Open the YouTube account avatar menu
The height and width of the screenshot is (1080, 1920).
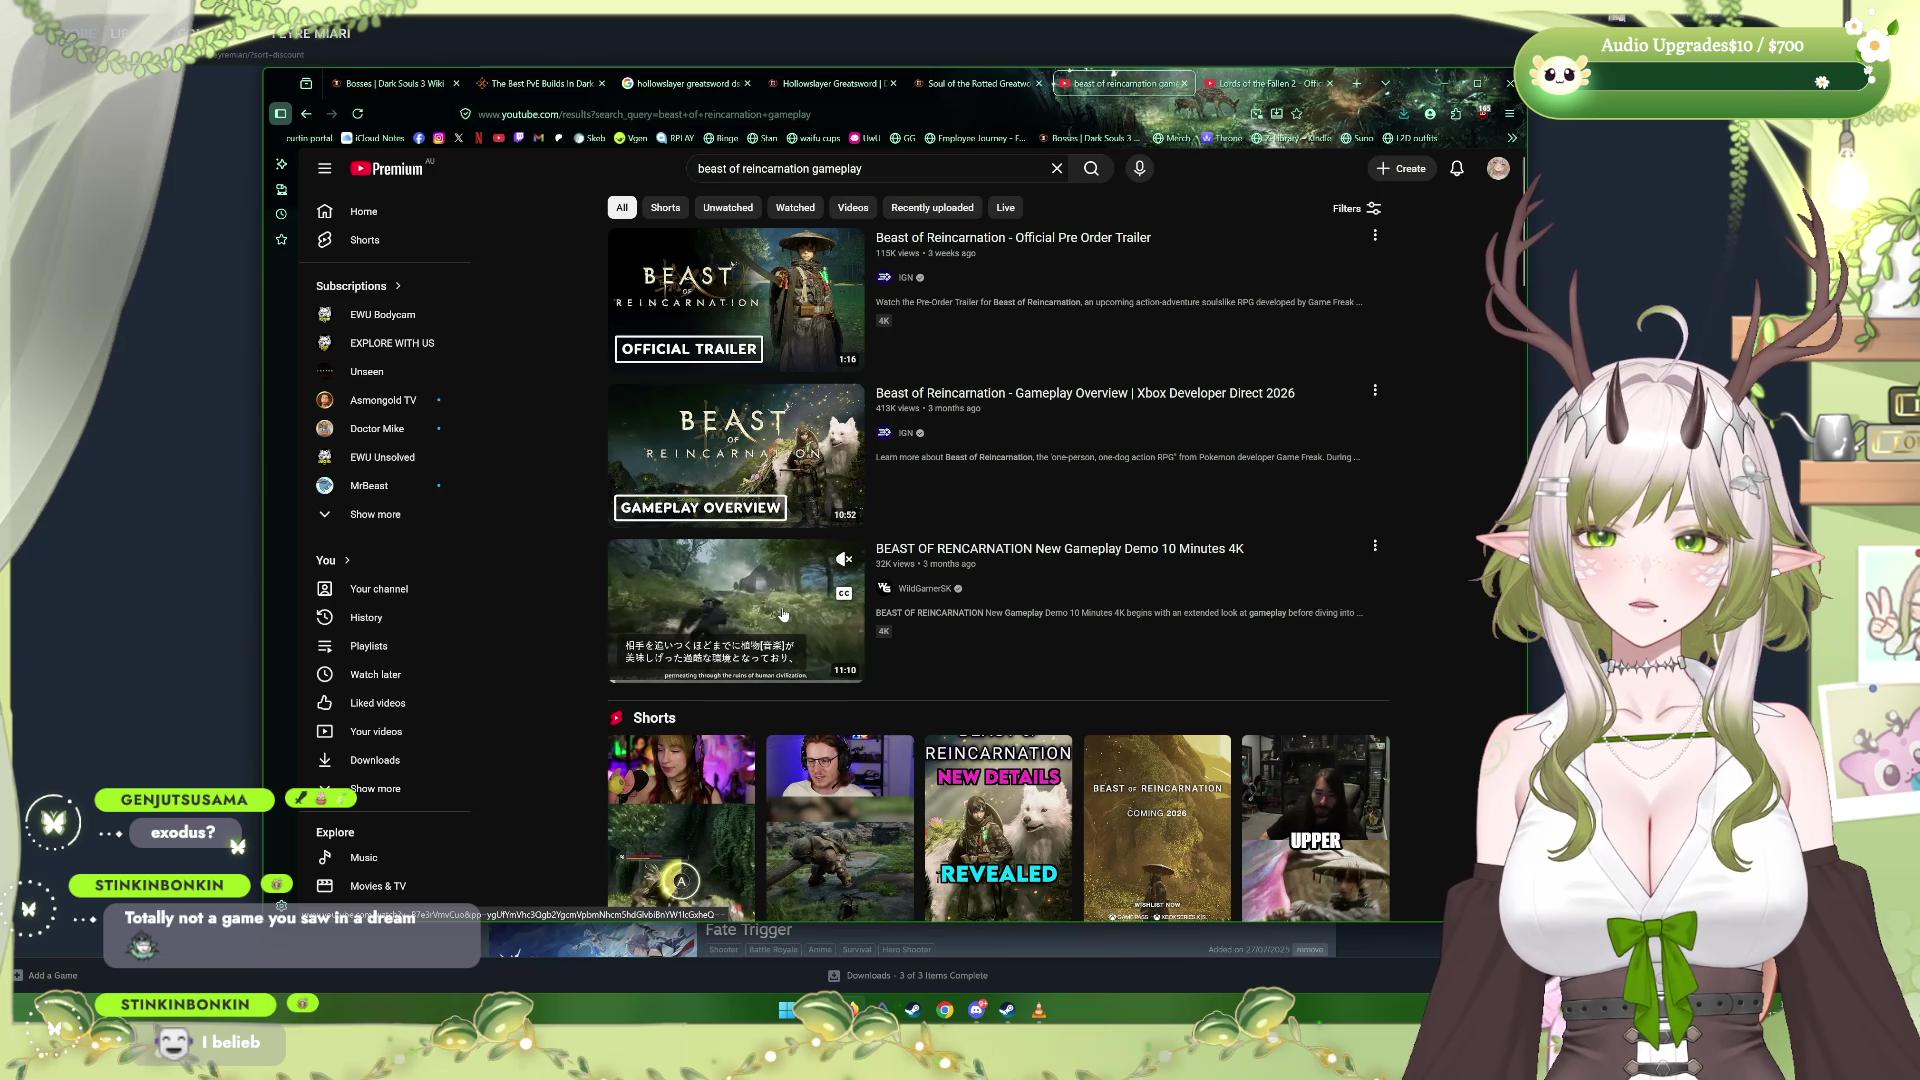click(x=1498, y=169)
